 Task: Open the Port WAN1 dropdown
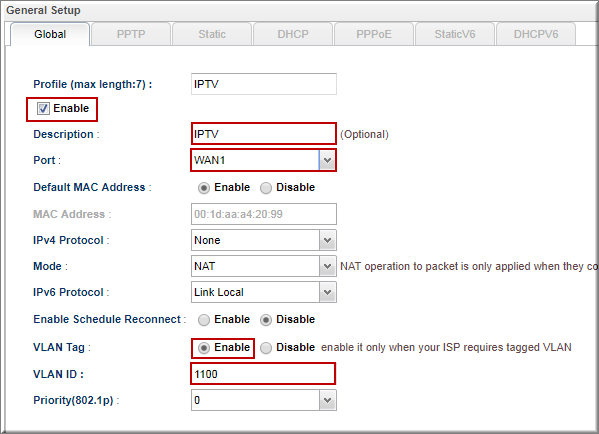coord(264,160)
